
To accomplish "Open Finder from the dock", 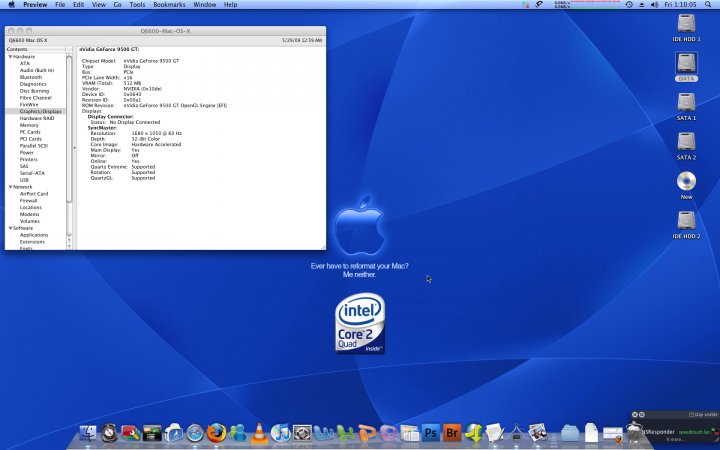I will (88, 433).
